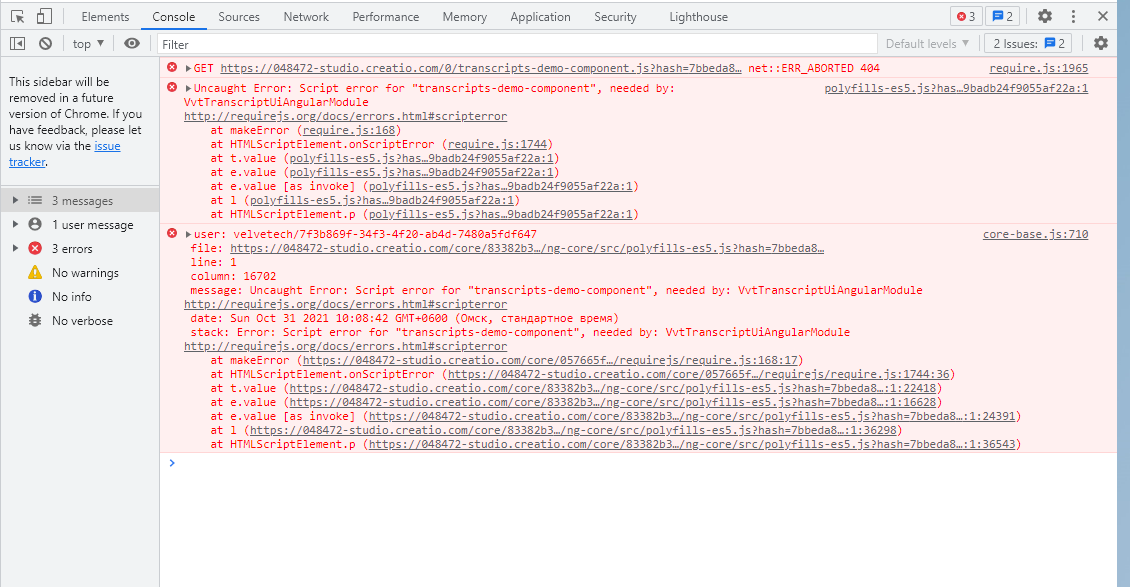Create a live expression with eye icon

tap(131, 43)
